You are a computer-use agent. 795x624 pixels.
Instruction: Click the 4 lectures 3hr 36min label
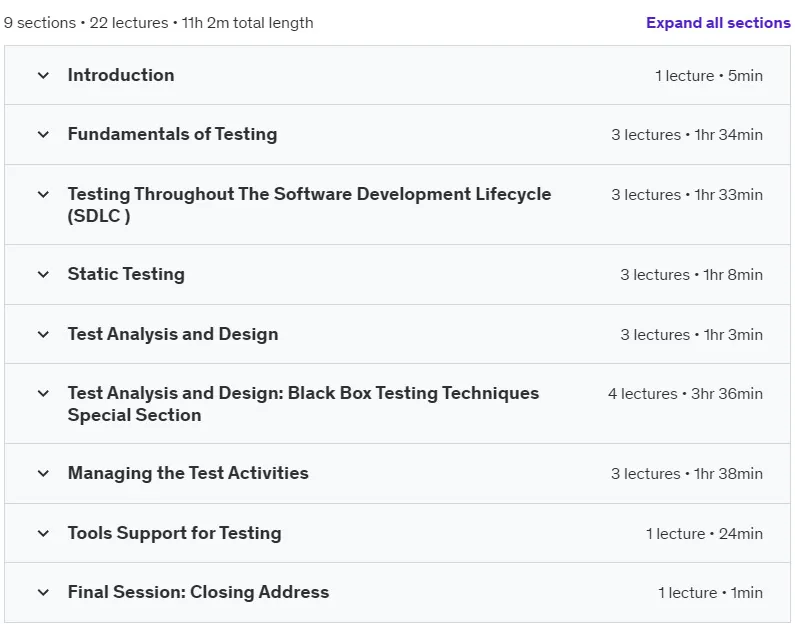tap(685, 394)
